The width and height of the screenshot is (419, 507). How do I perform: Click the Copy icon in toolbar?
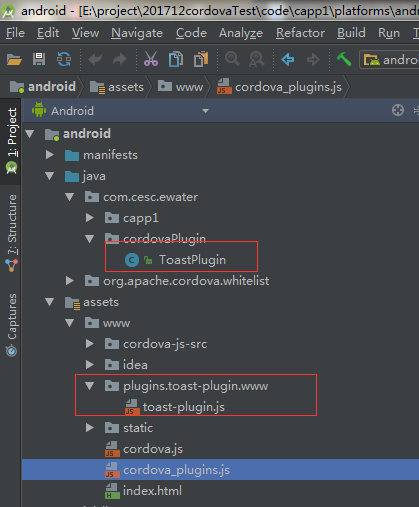click(x=176, y=59)
